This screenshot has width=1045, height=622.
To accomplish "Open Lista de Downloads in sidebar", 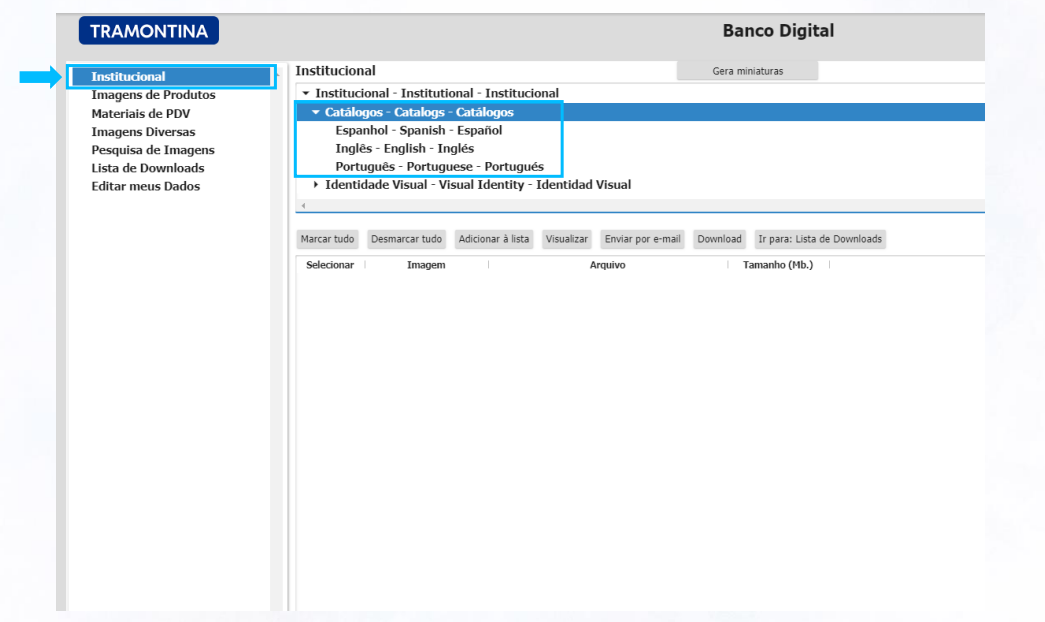I will (147, 168).
